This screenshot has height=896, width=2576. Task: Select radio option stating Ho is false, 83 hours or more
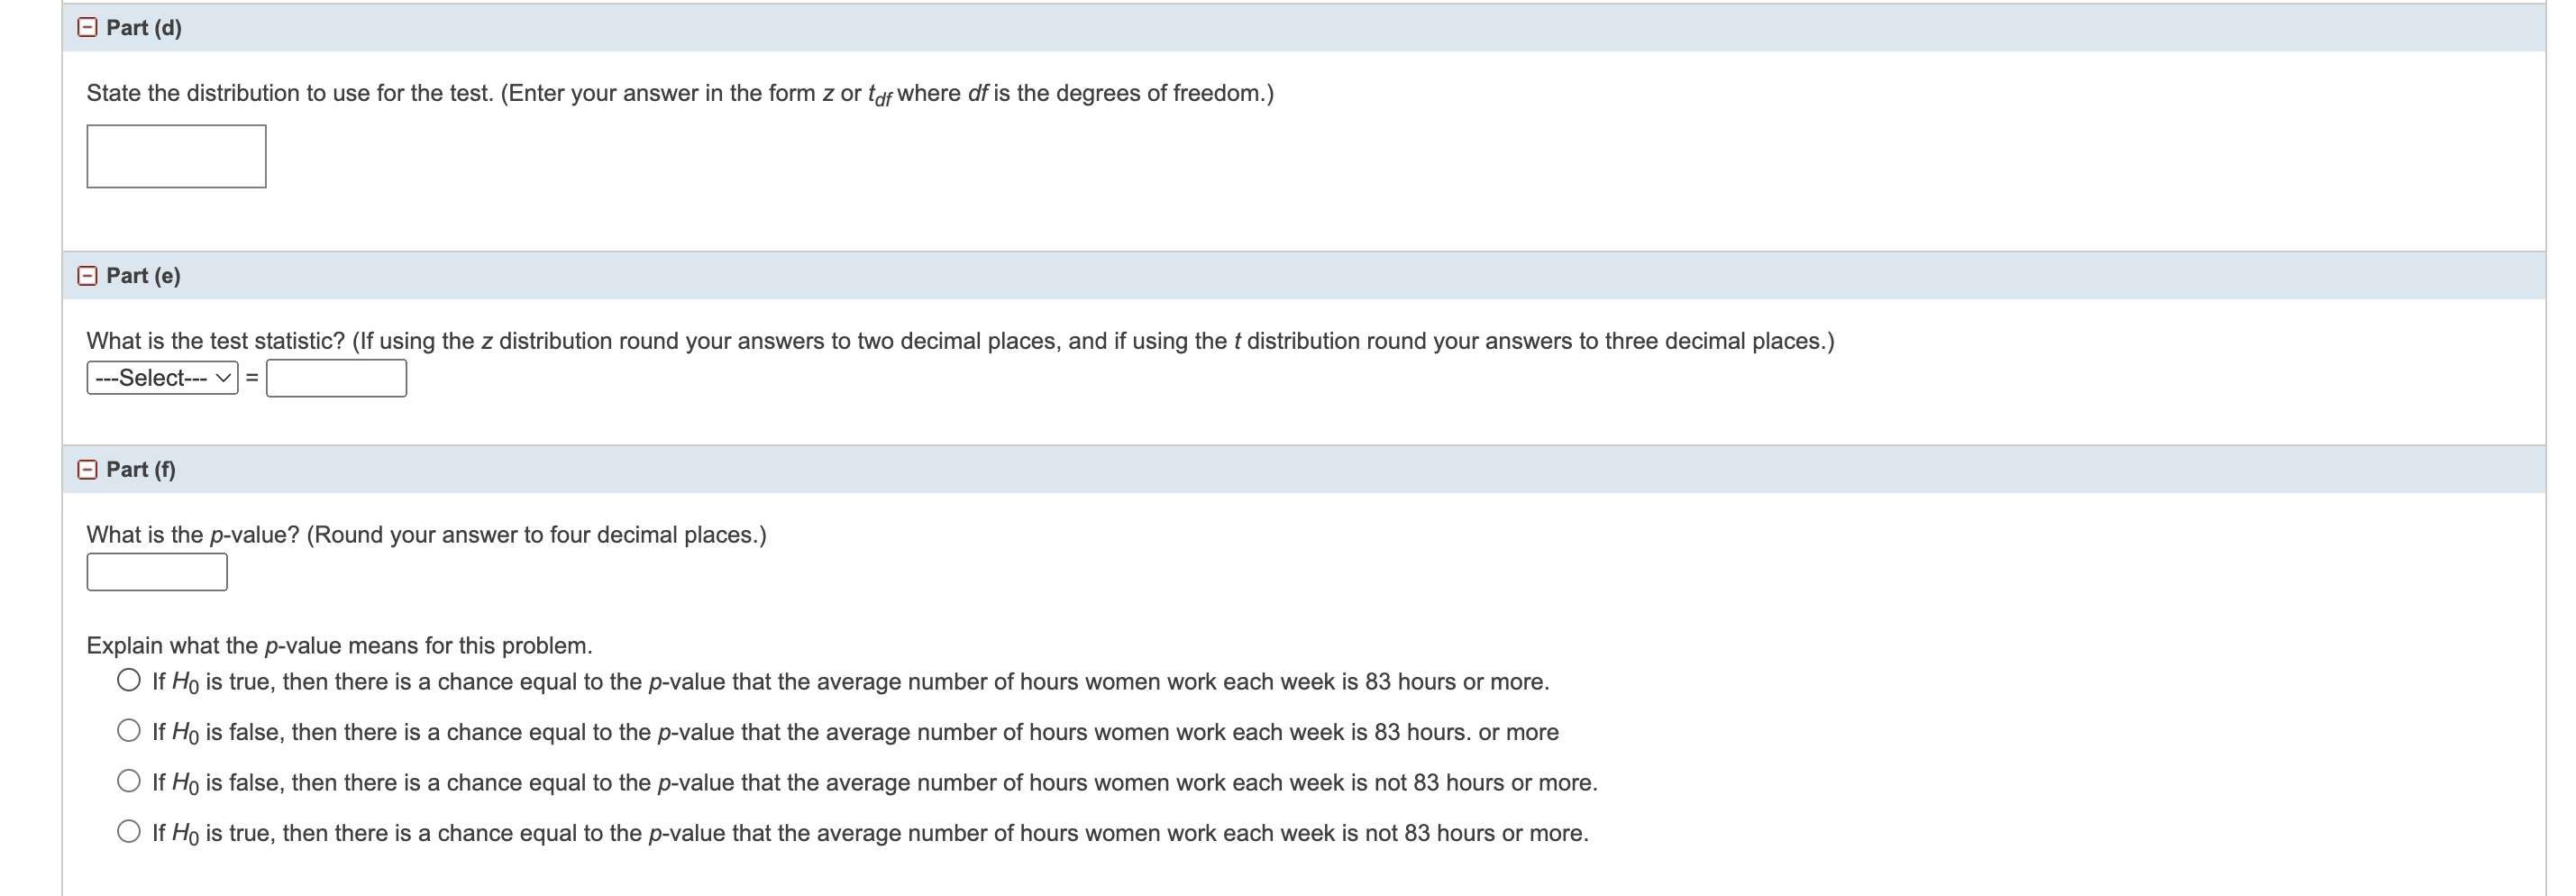pos(128,731)
